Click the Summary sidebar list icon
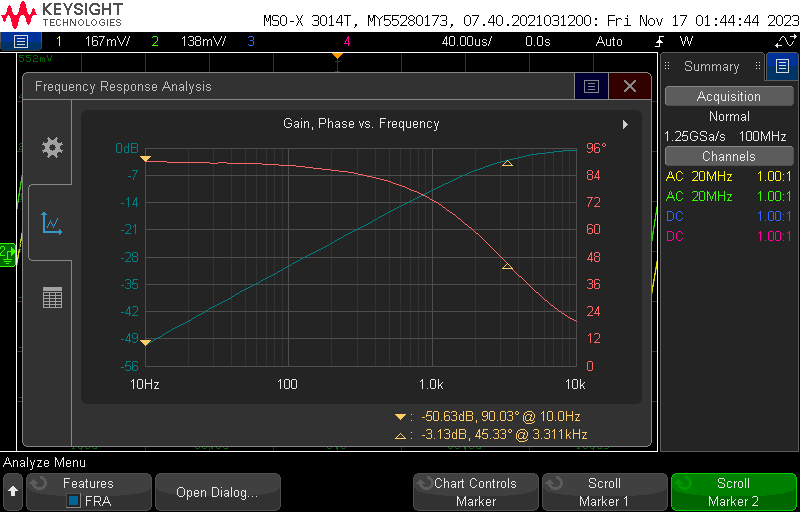Image resolution: width=800 pixels, height=512 pixels. pos(782,67)
